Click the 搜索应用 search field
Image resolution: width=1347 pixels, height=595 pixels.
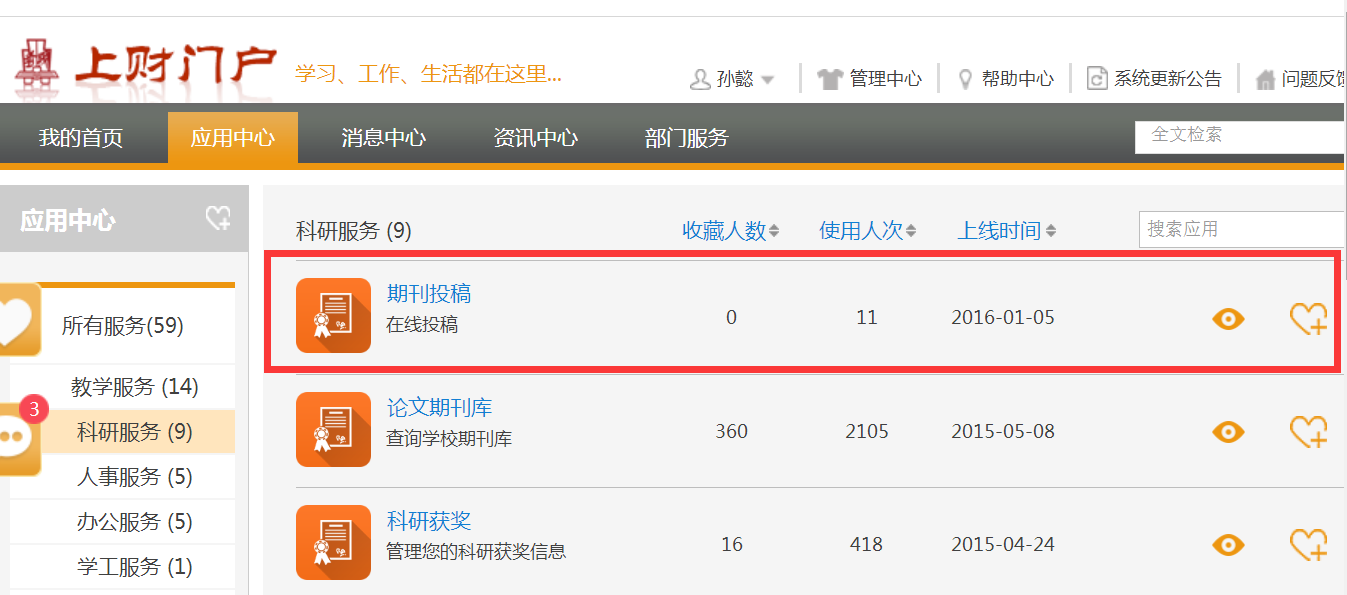[1240, 229]
